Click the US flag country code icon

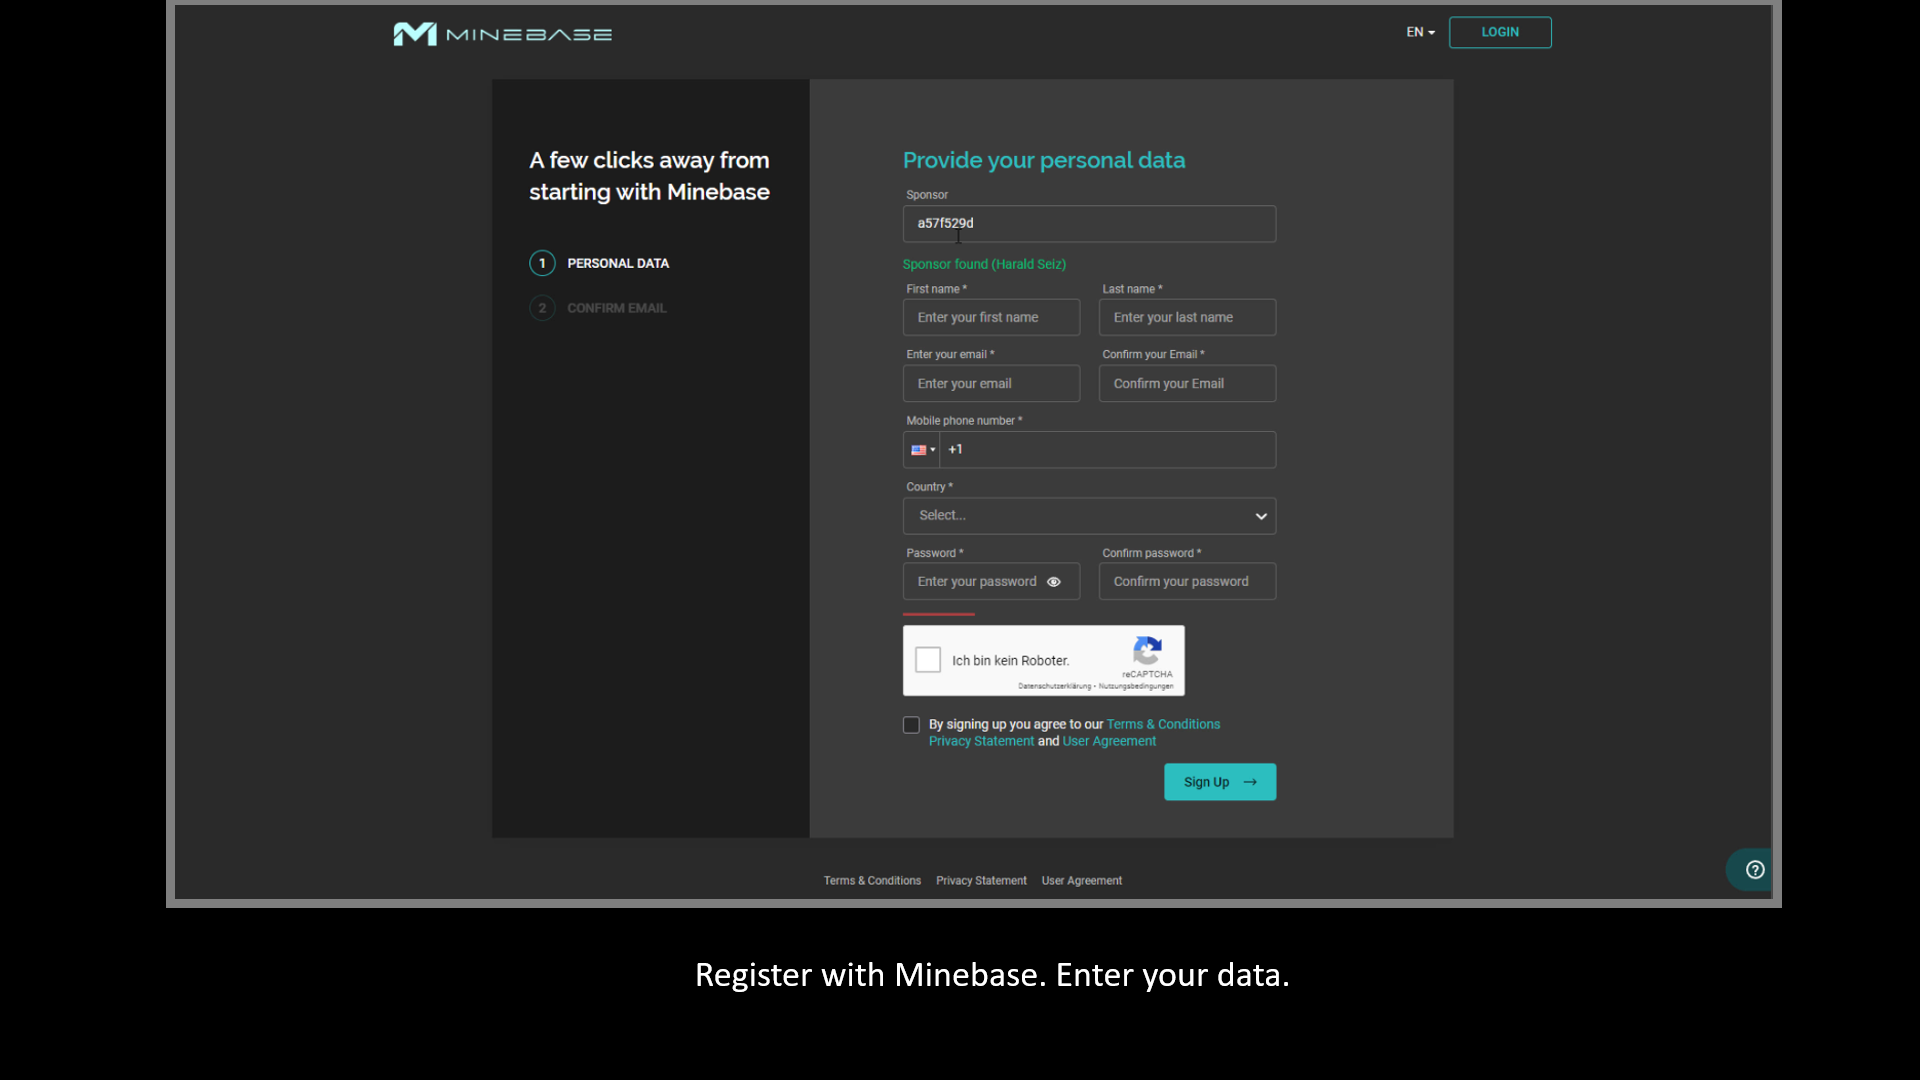(x=918, y=450)
